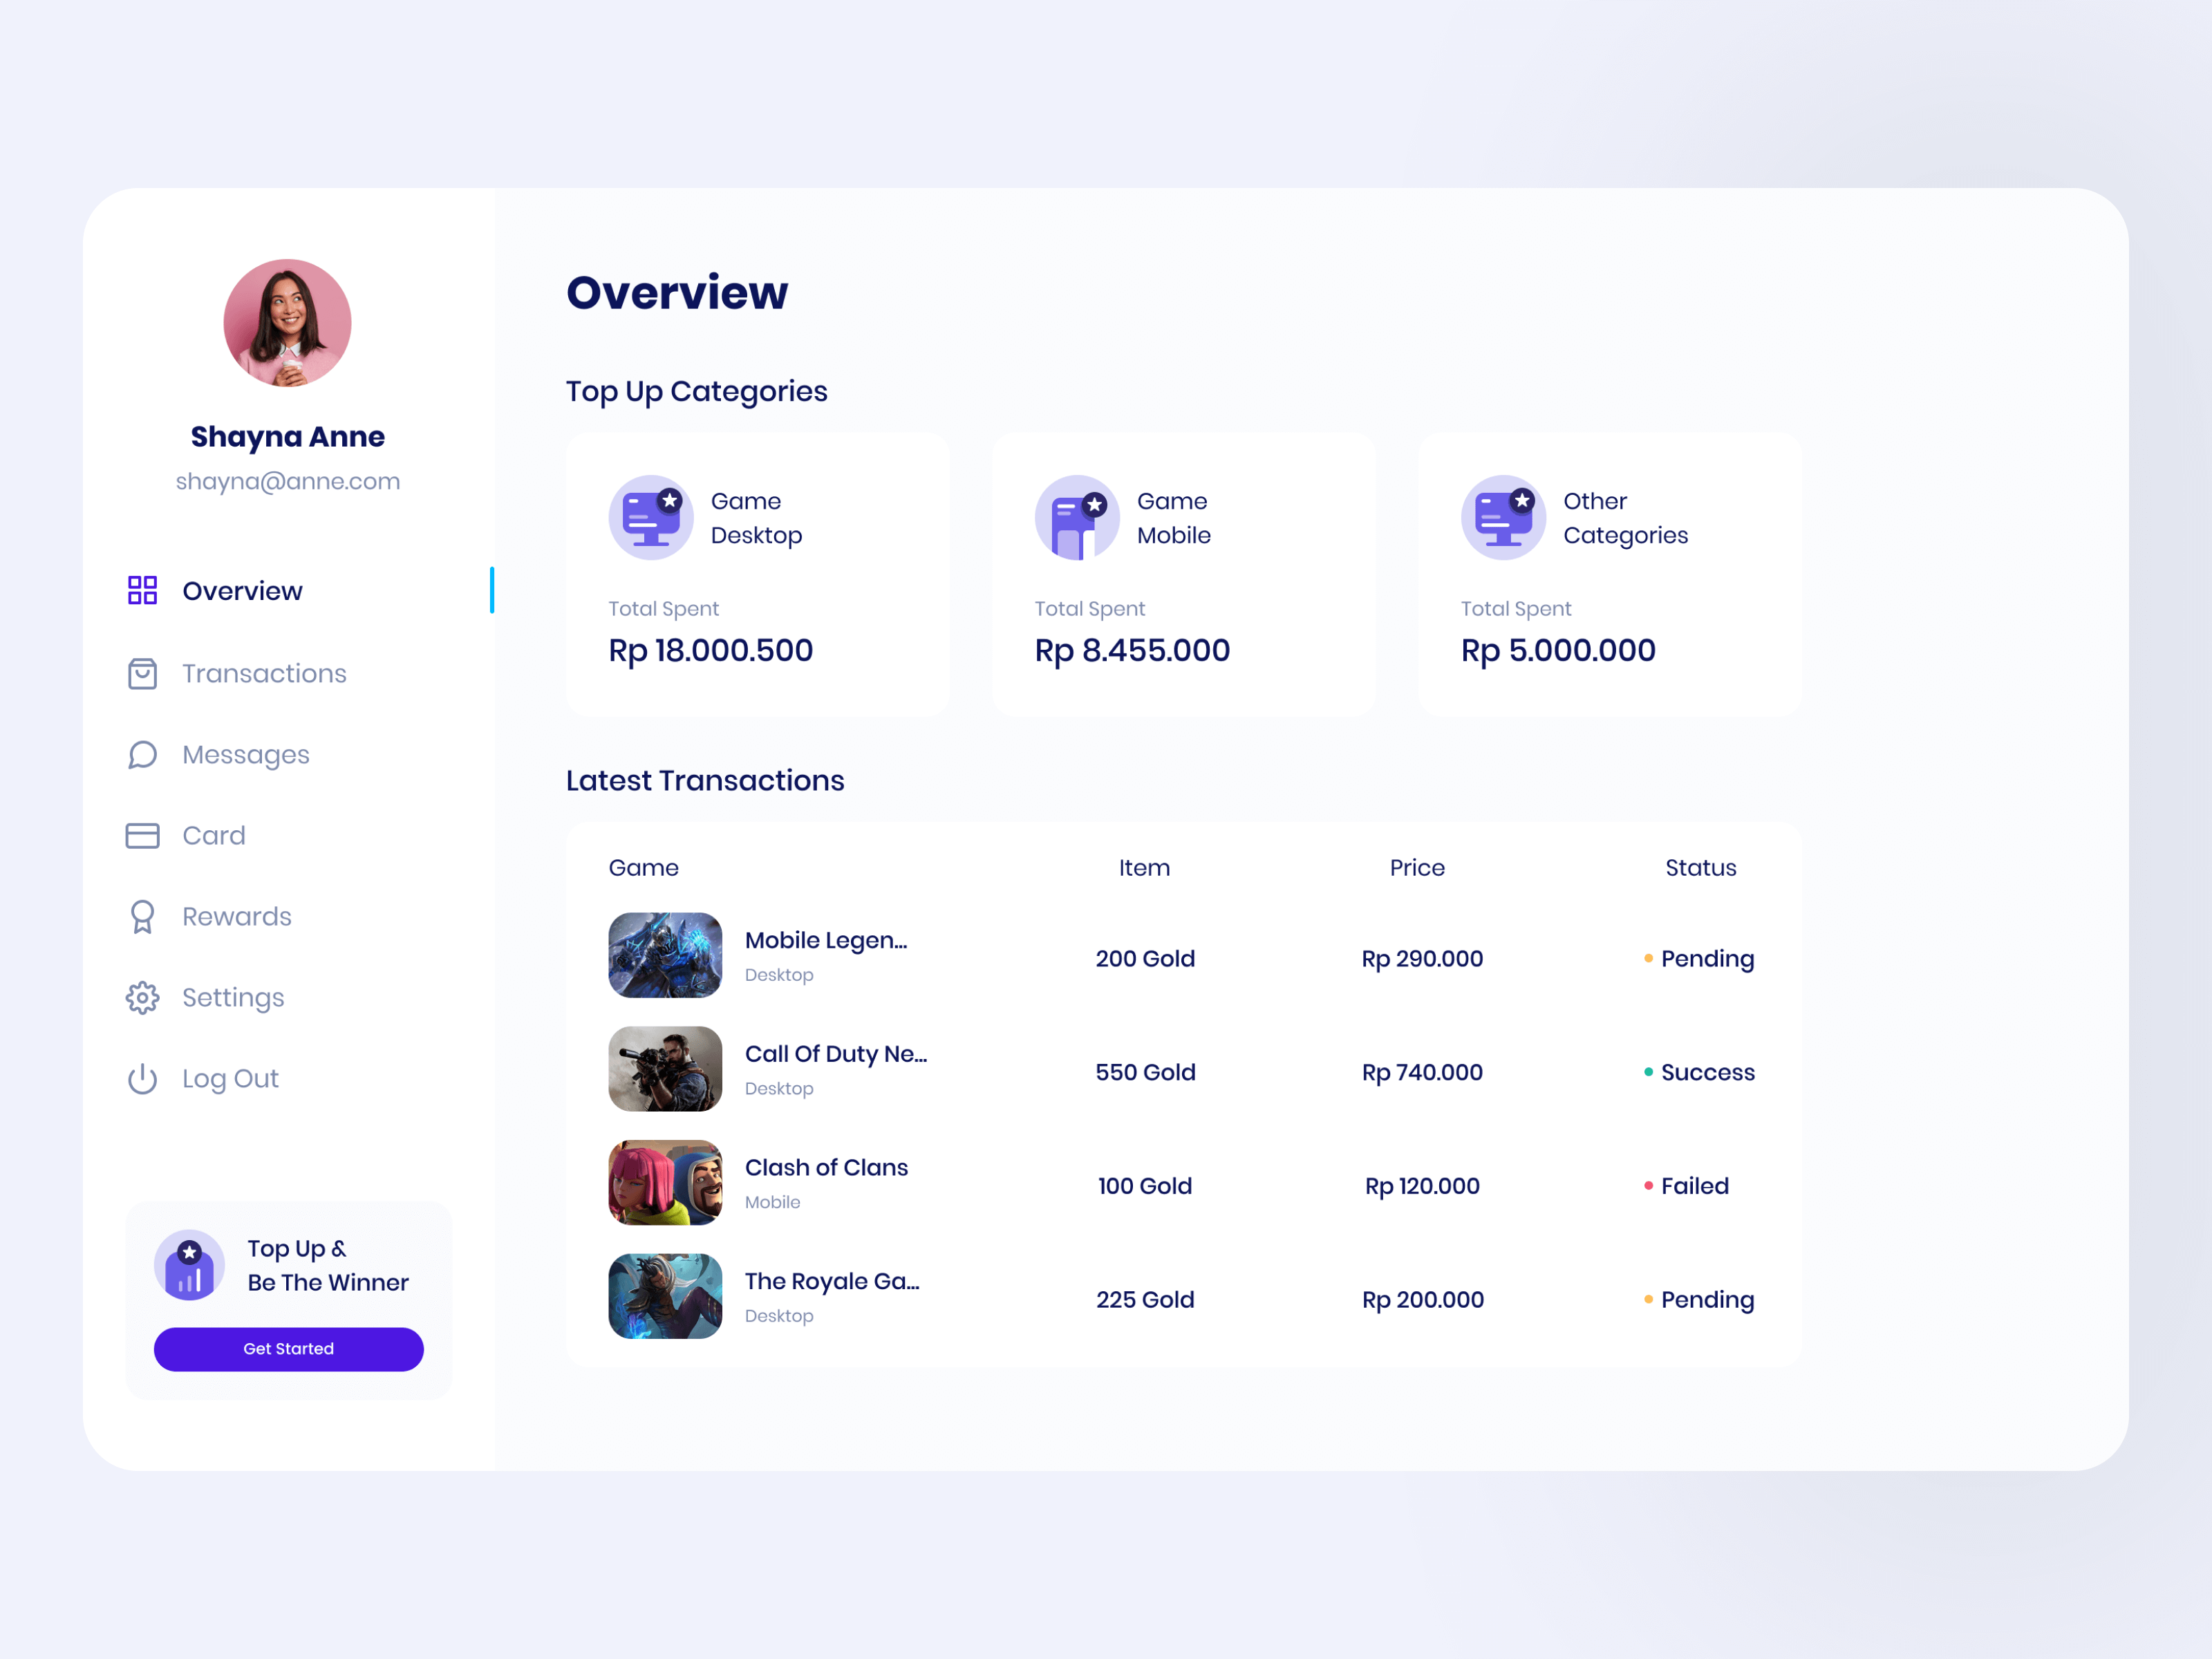The height and width of the screenshot is (1659, 2212).
Task: Click the Game column header
Action: coord(644,867)
